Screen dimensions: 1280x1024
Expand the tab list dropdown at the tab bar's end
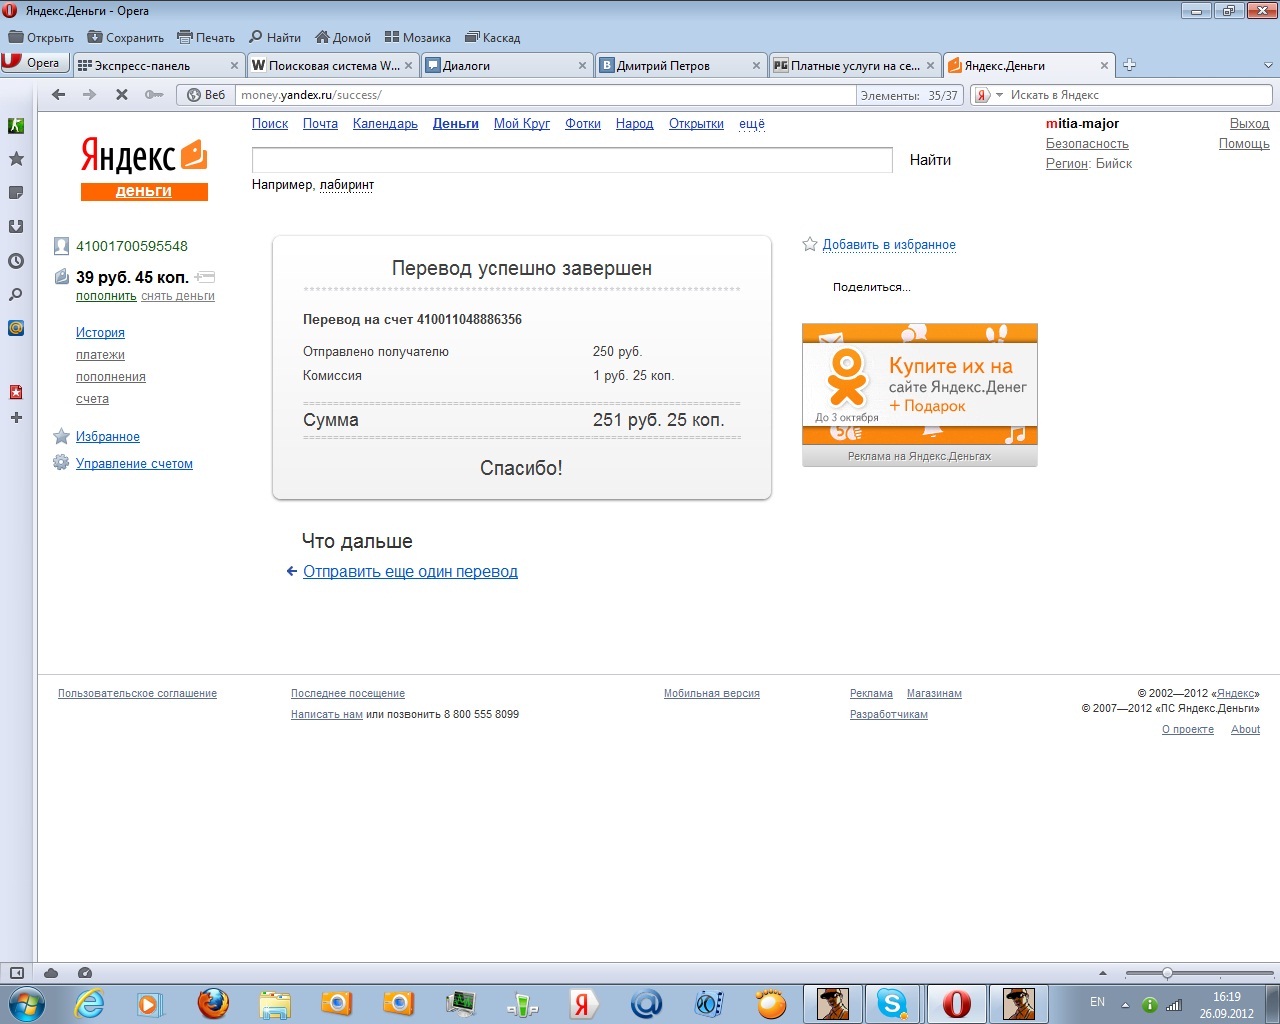tap(1268, 66)
